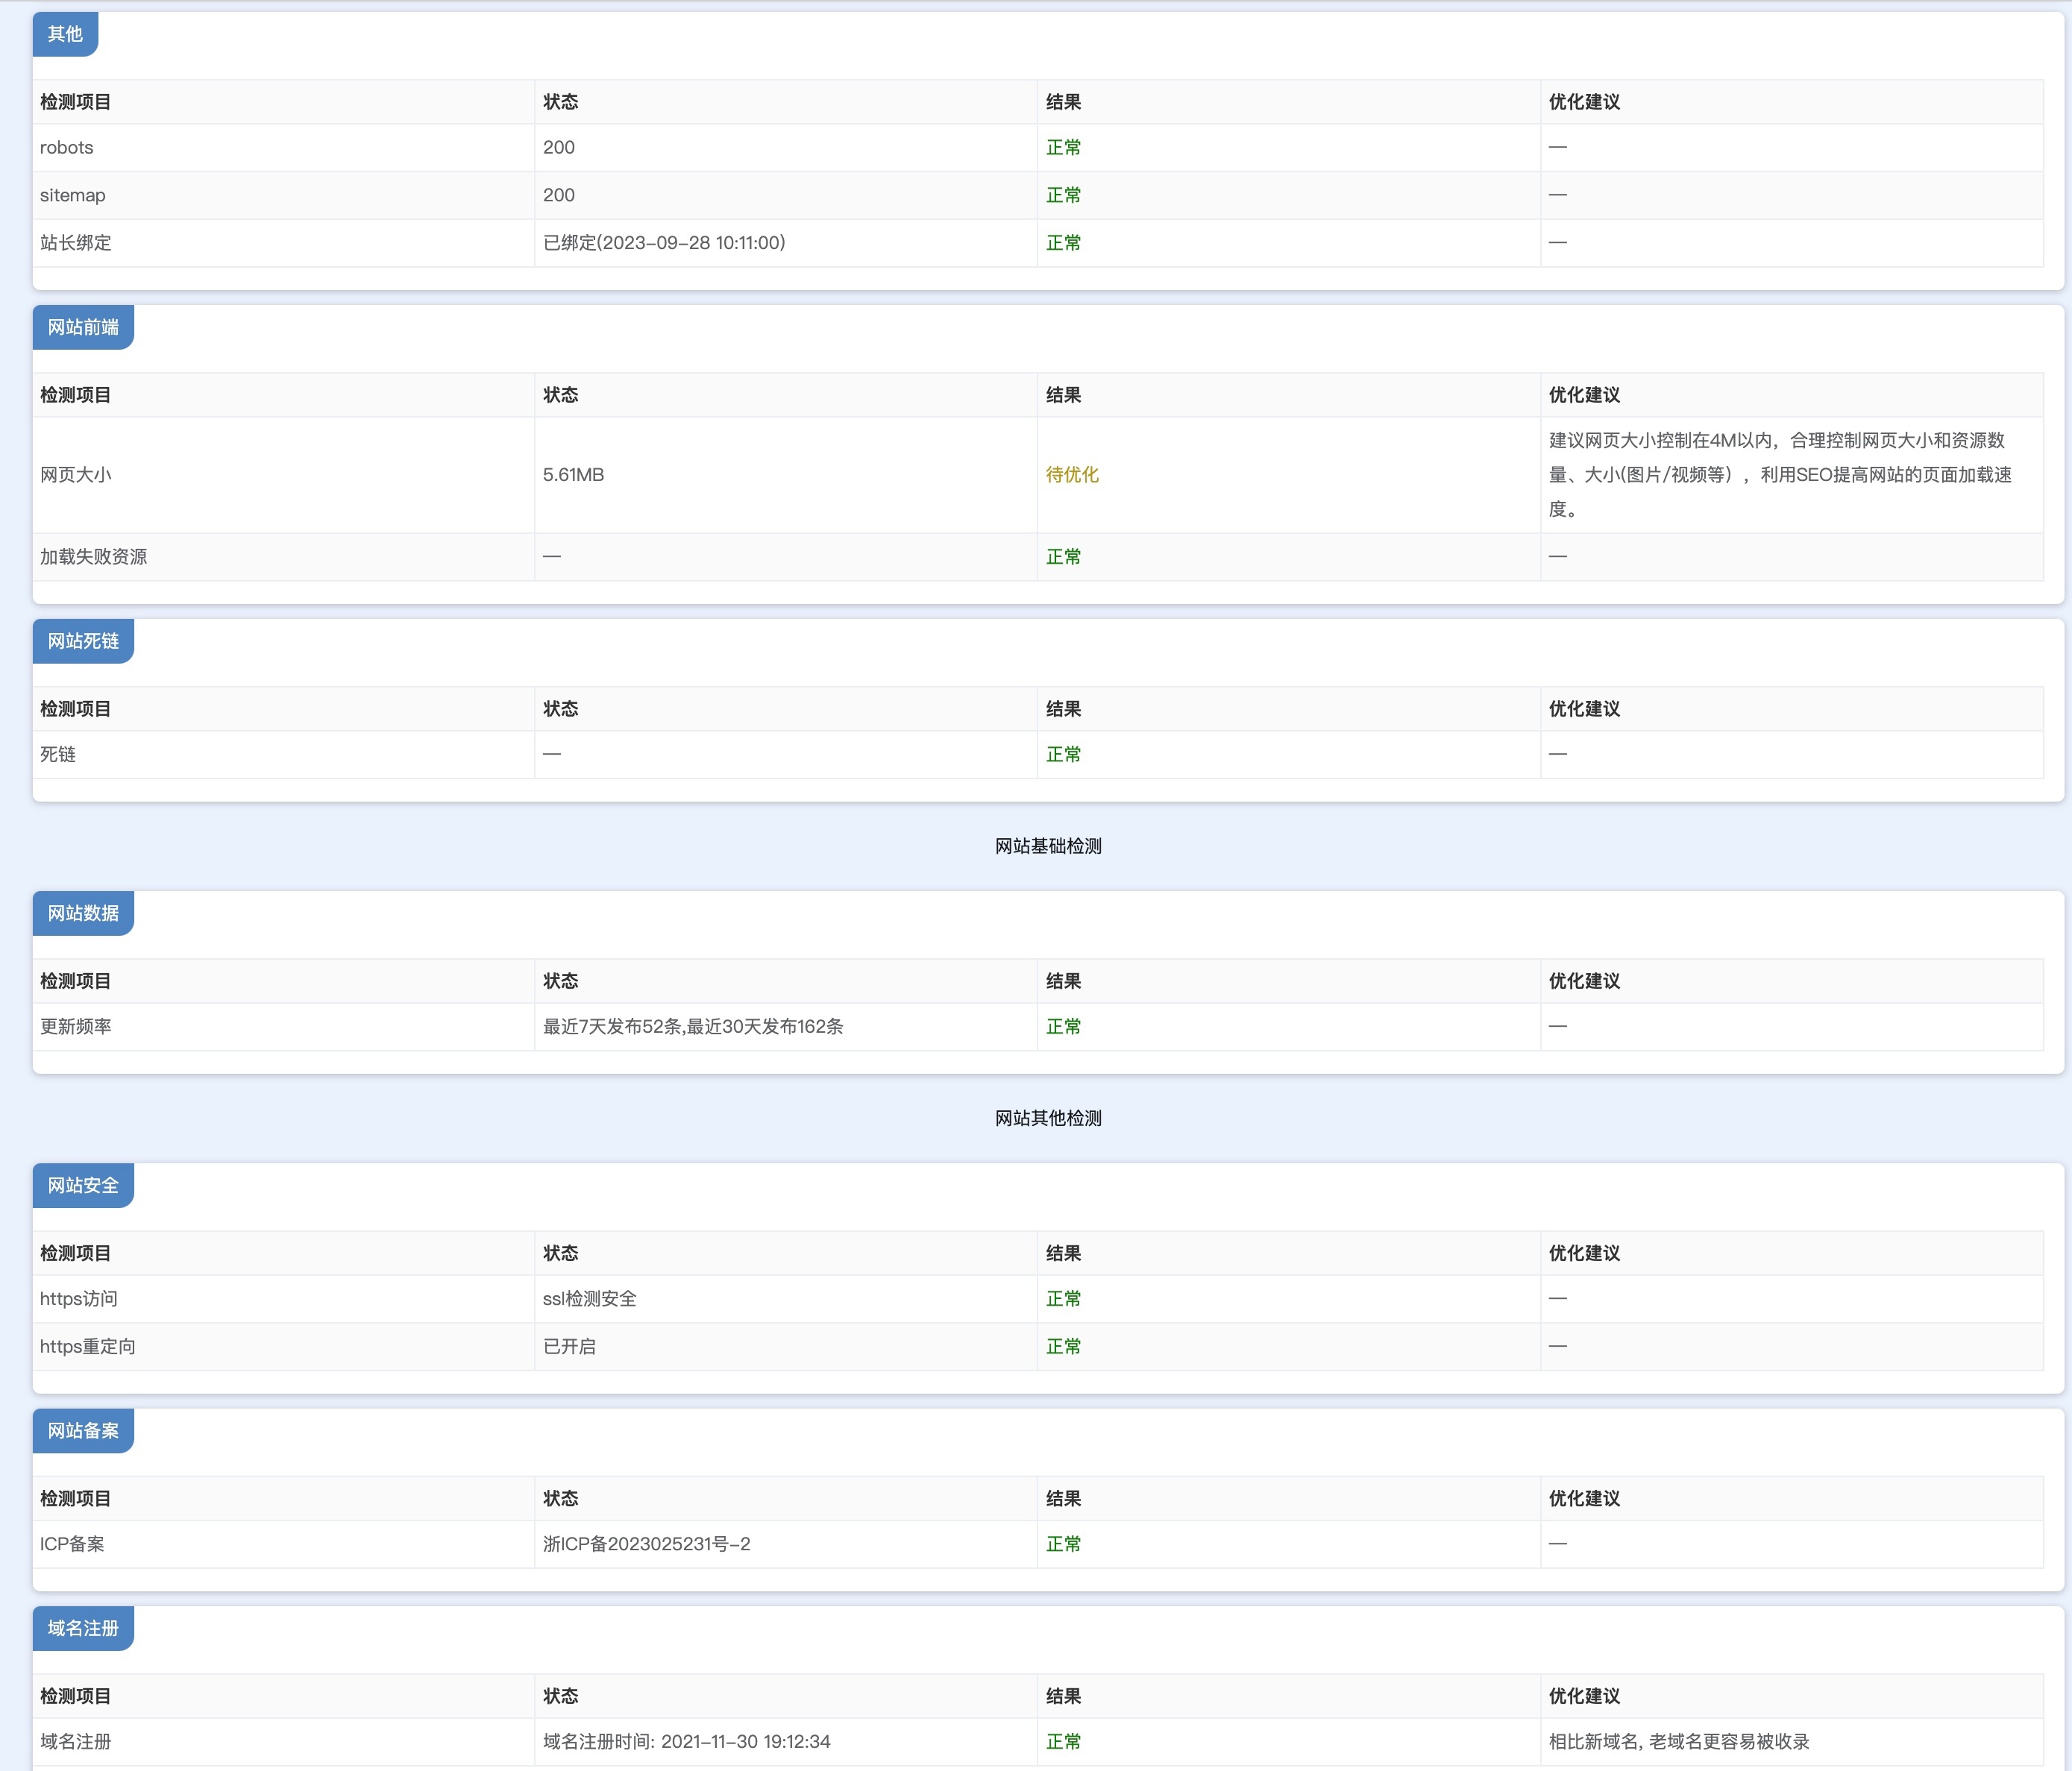Click 优化建议 header in 网站数据 table
2072x1771 pixels.
click(1585, 981)
